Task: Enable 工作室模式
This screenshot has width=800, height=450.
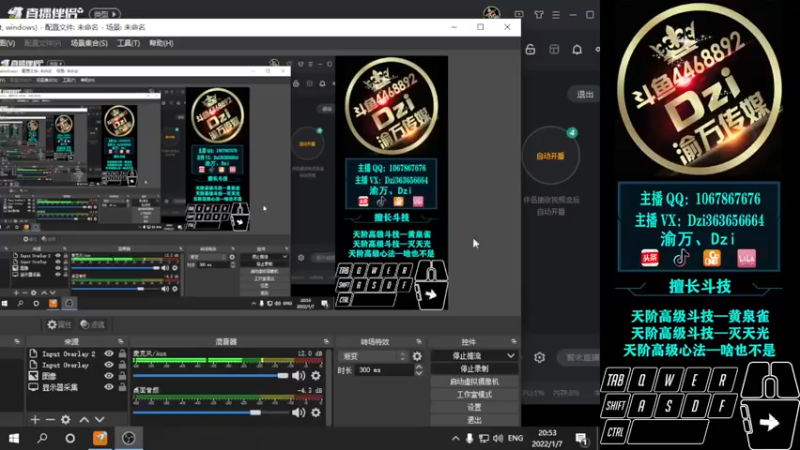Action: [x=474, y=394]
